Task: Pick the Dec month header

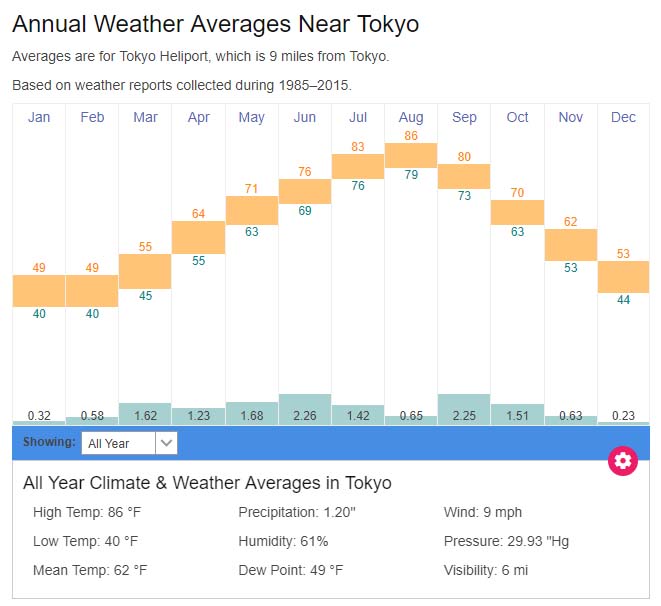Action: pos(623,118)
